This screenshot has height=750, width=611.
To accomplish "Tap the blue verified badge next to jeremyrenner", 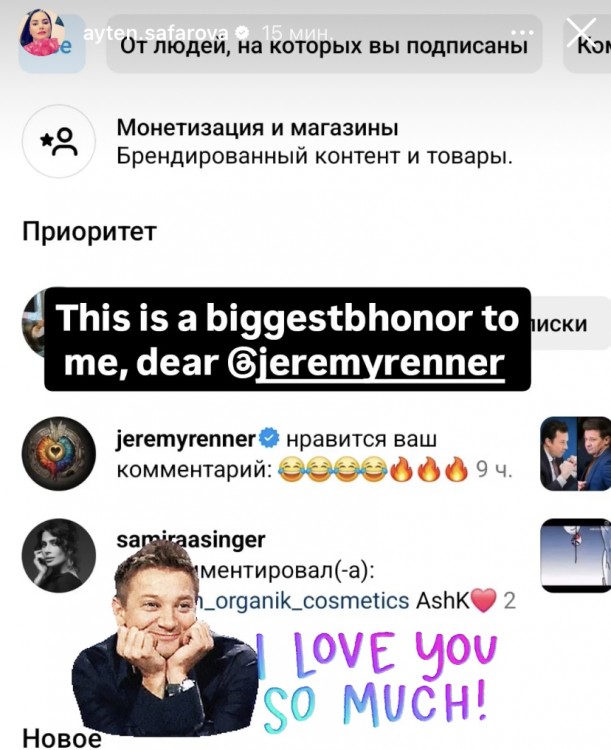I will tap(269, 439).
